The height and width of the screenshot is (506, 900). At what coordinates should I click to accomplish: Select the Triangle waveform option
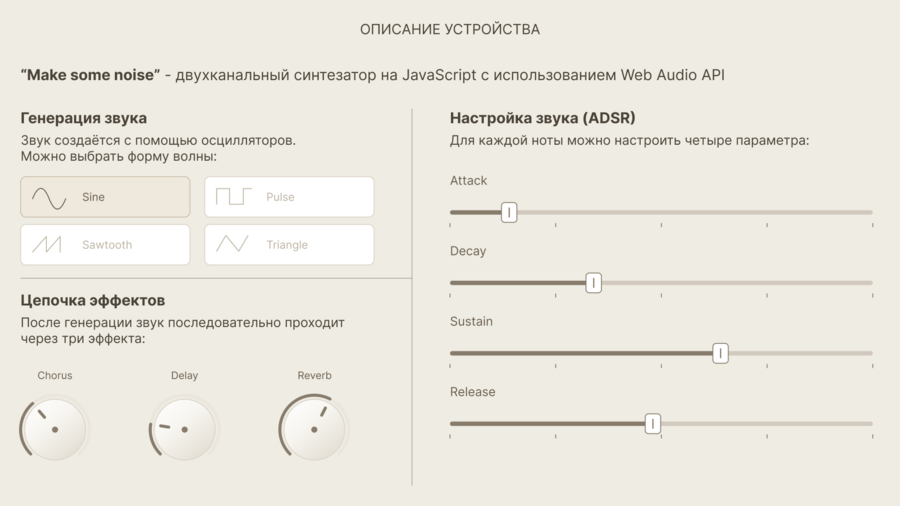tap(289, 245)
